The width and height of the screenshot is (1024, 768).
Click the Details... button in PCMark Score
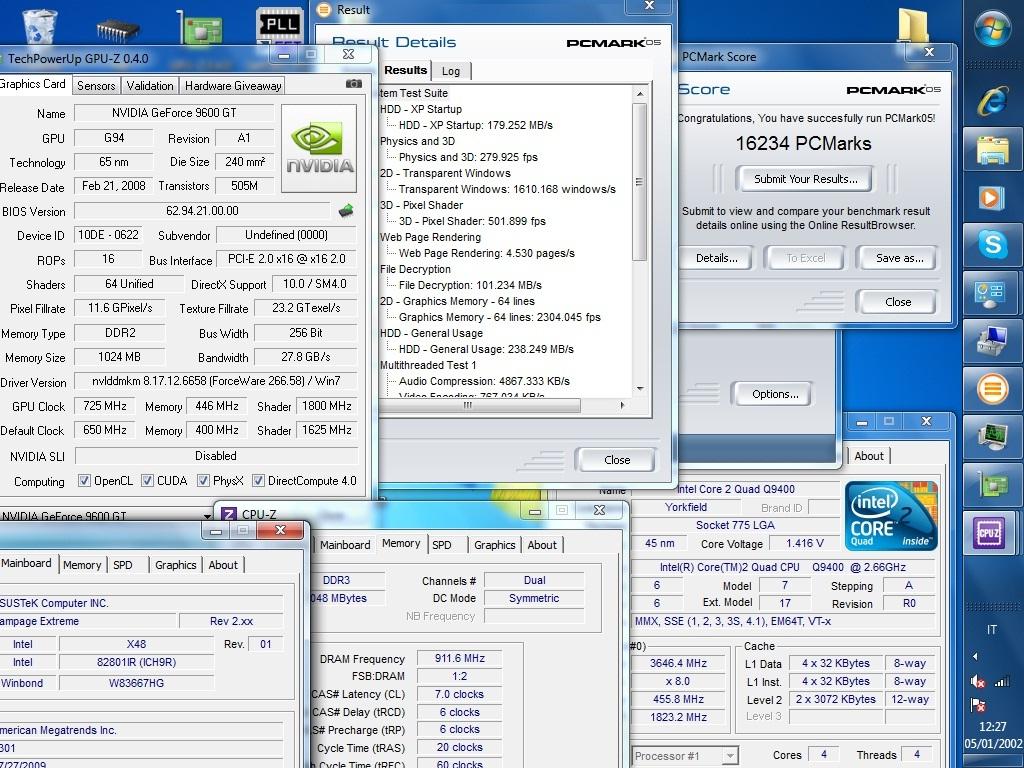tap(716, 258)
